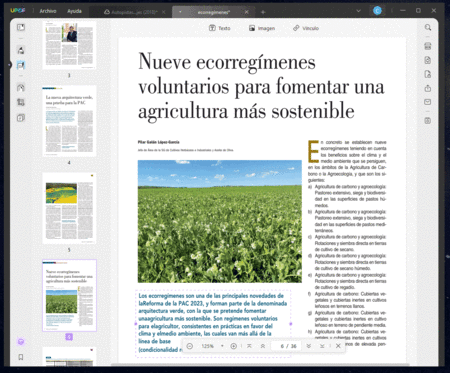Click the cloud icon on Autopistas tab
This screenshot has width=450, height=373.
tap(107, 12)
